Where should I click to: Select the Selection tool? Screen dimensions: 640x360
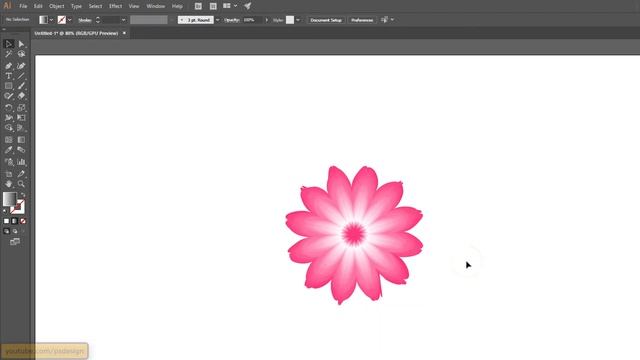(9, 44)
